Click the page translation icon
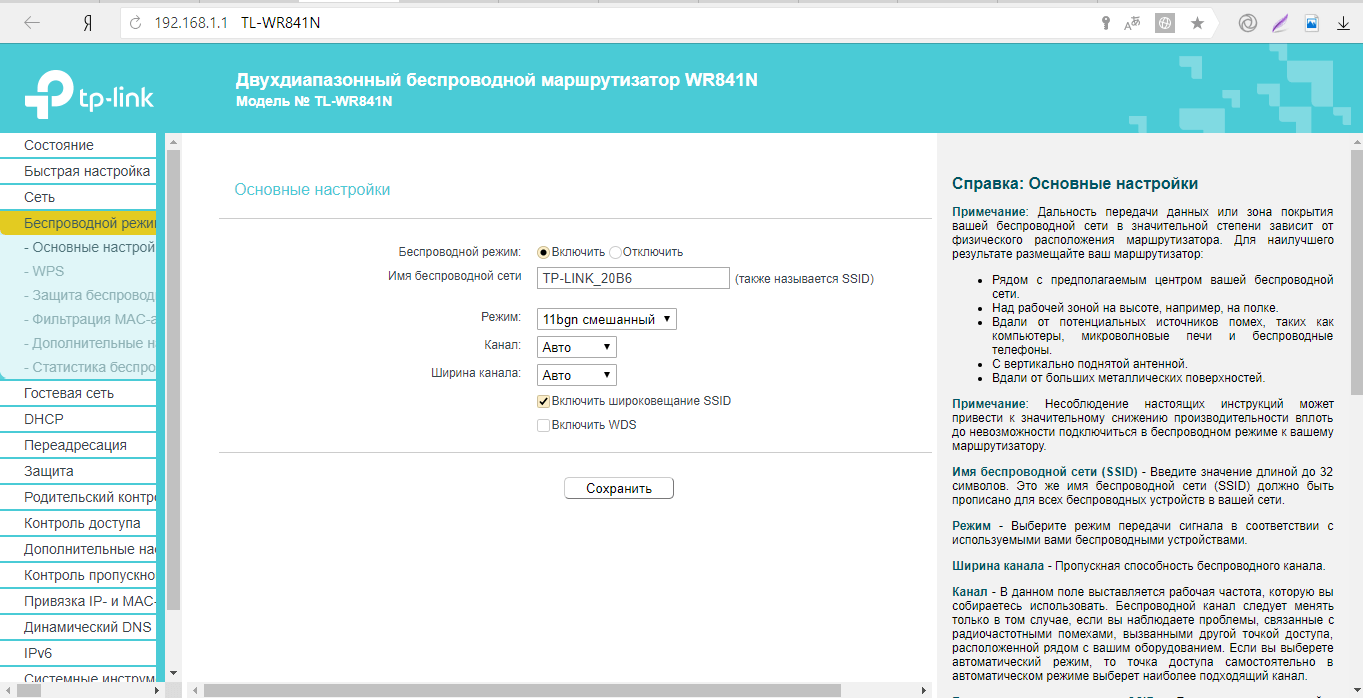 [1133, 23]
